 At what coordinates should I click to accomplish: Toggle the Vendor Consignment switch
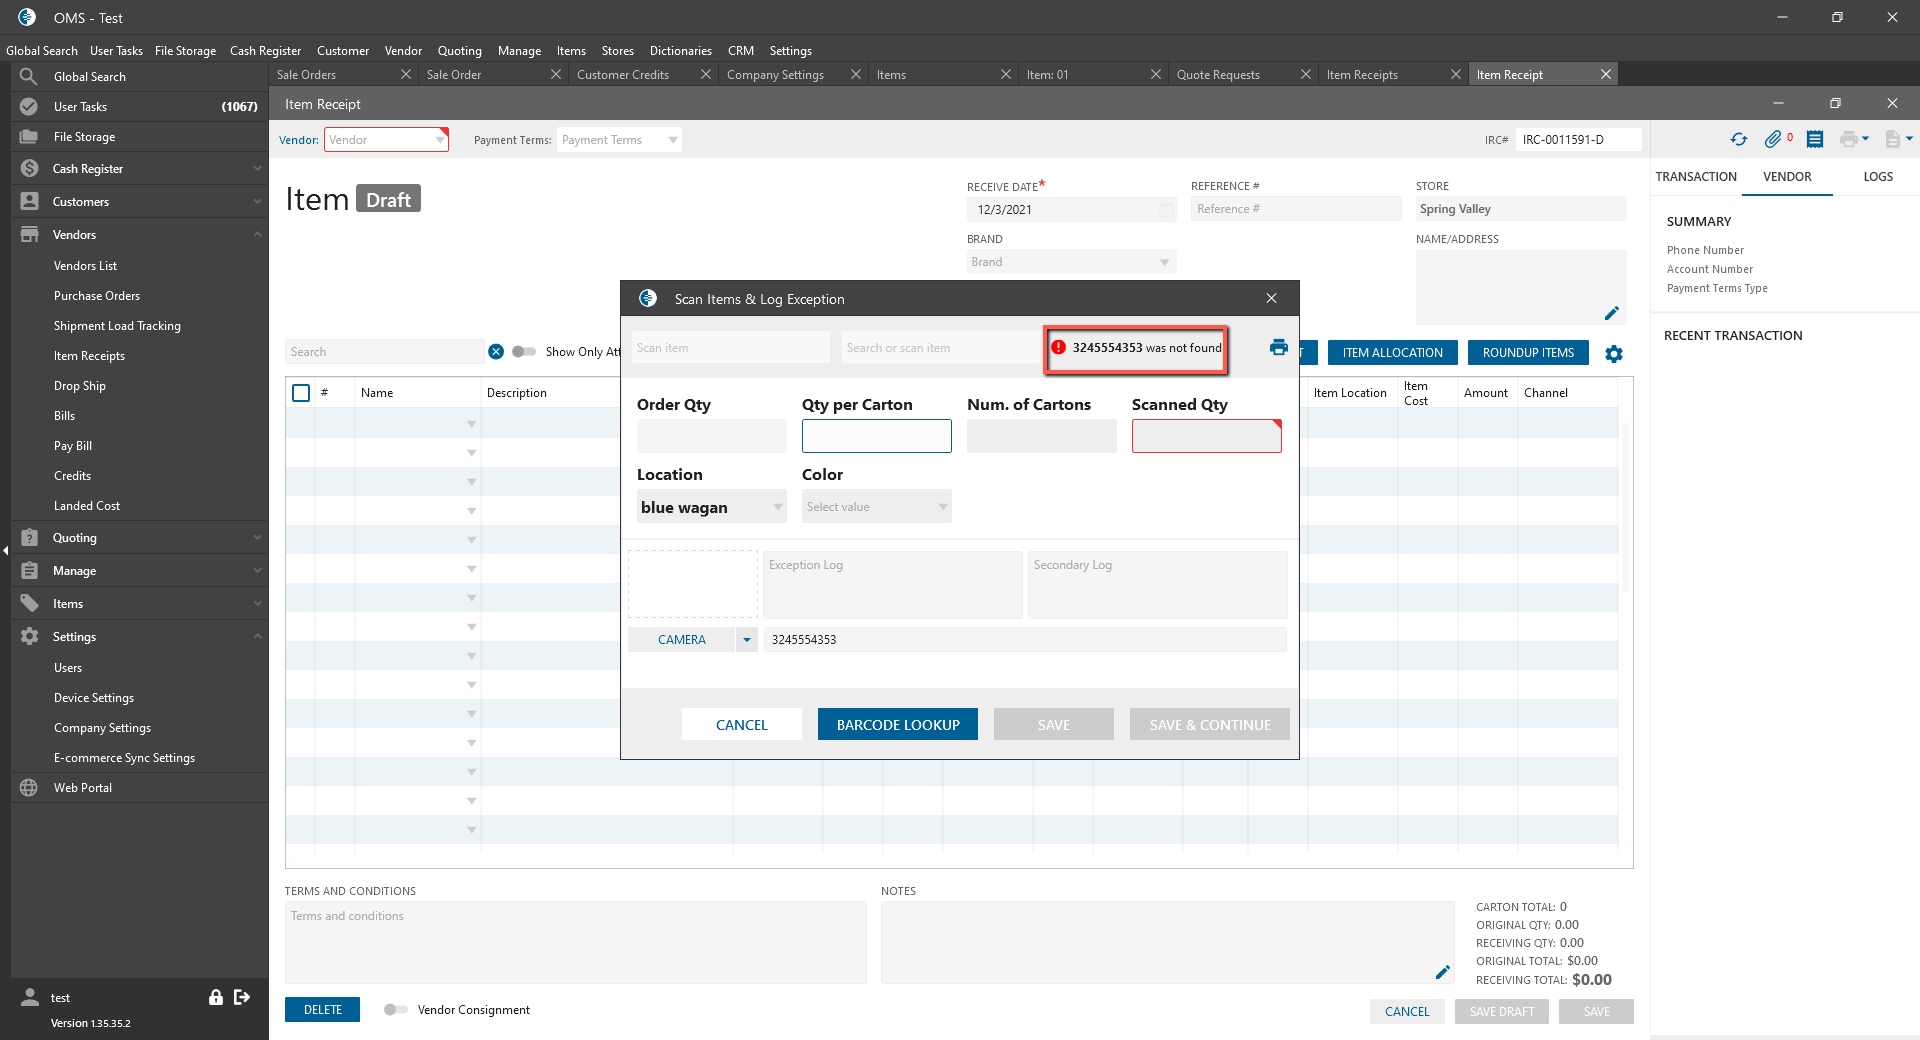point(395,1010)
